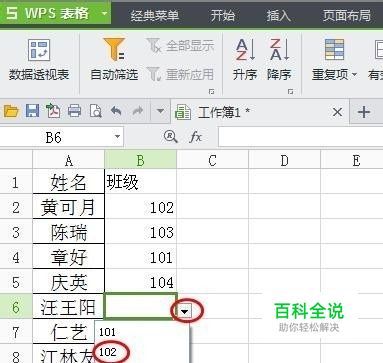The image size is (383, 363).
Task: Click the zoom magnifier icon beside fx
Action: coord(171,137)
